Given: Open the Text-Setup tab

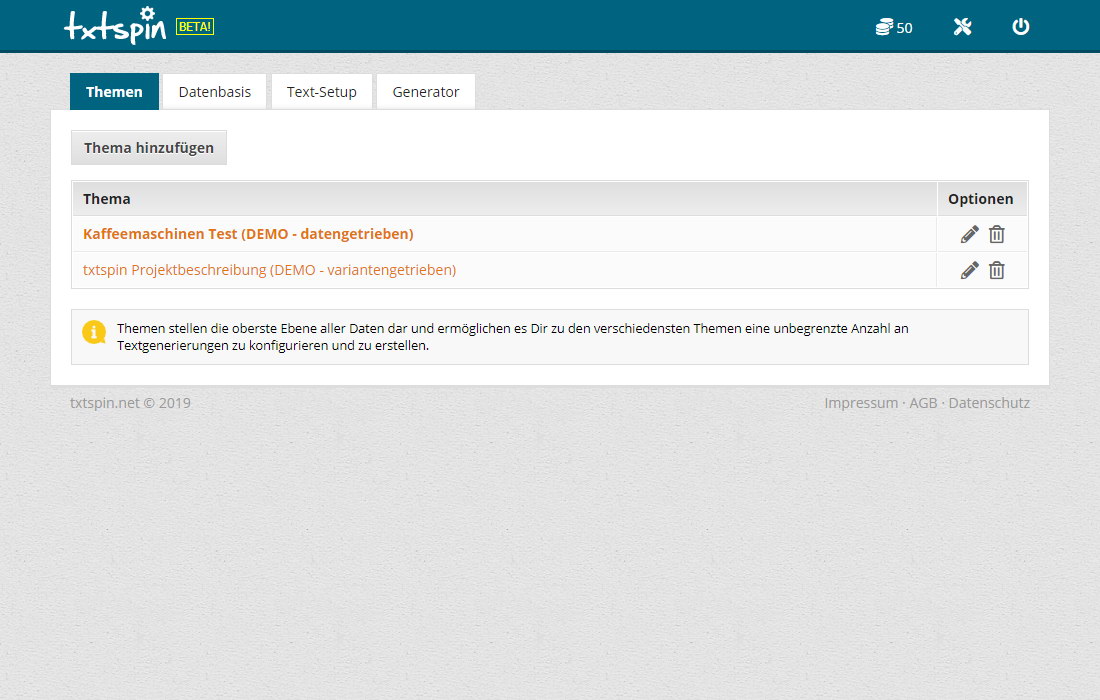Looking at the screenshot, I should tap(321, 92).
